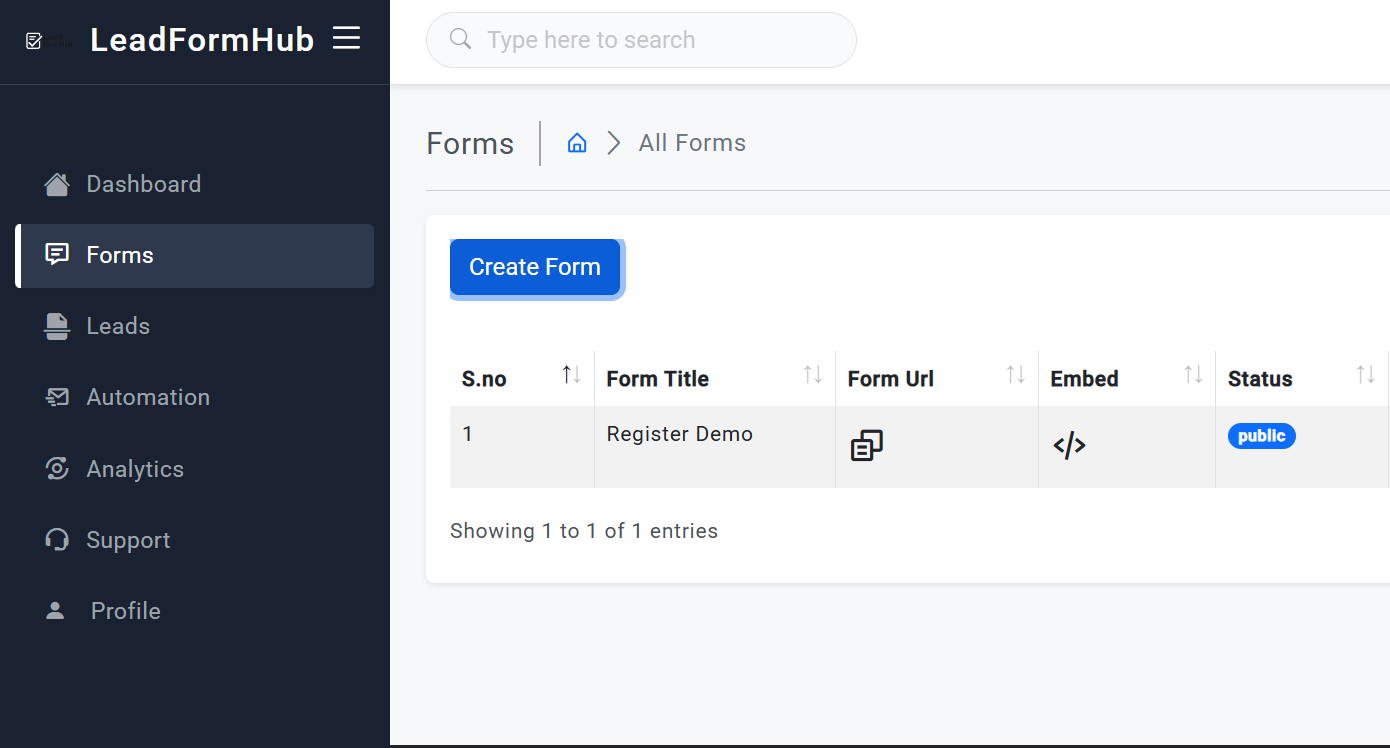The width and height of the screenshot is (1390, 748).
Task: Click the All Forms breadcrumb
Action: coord(692,143)
